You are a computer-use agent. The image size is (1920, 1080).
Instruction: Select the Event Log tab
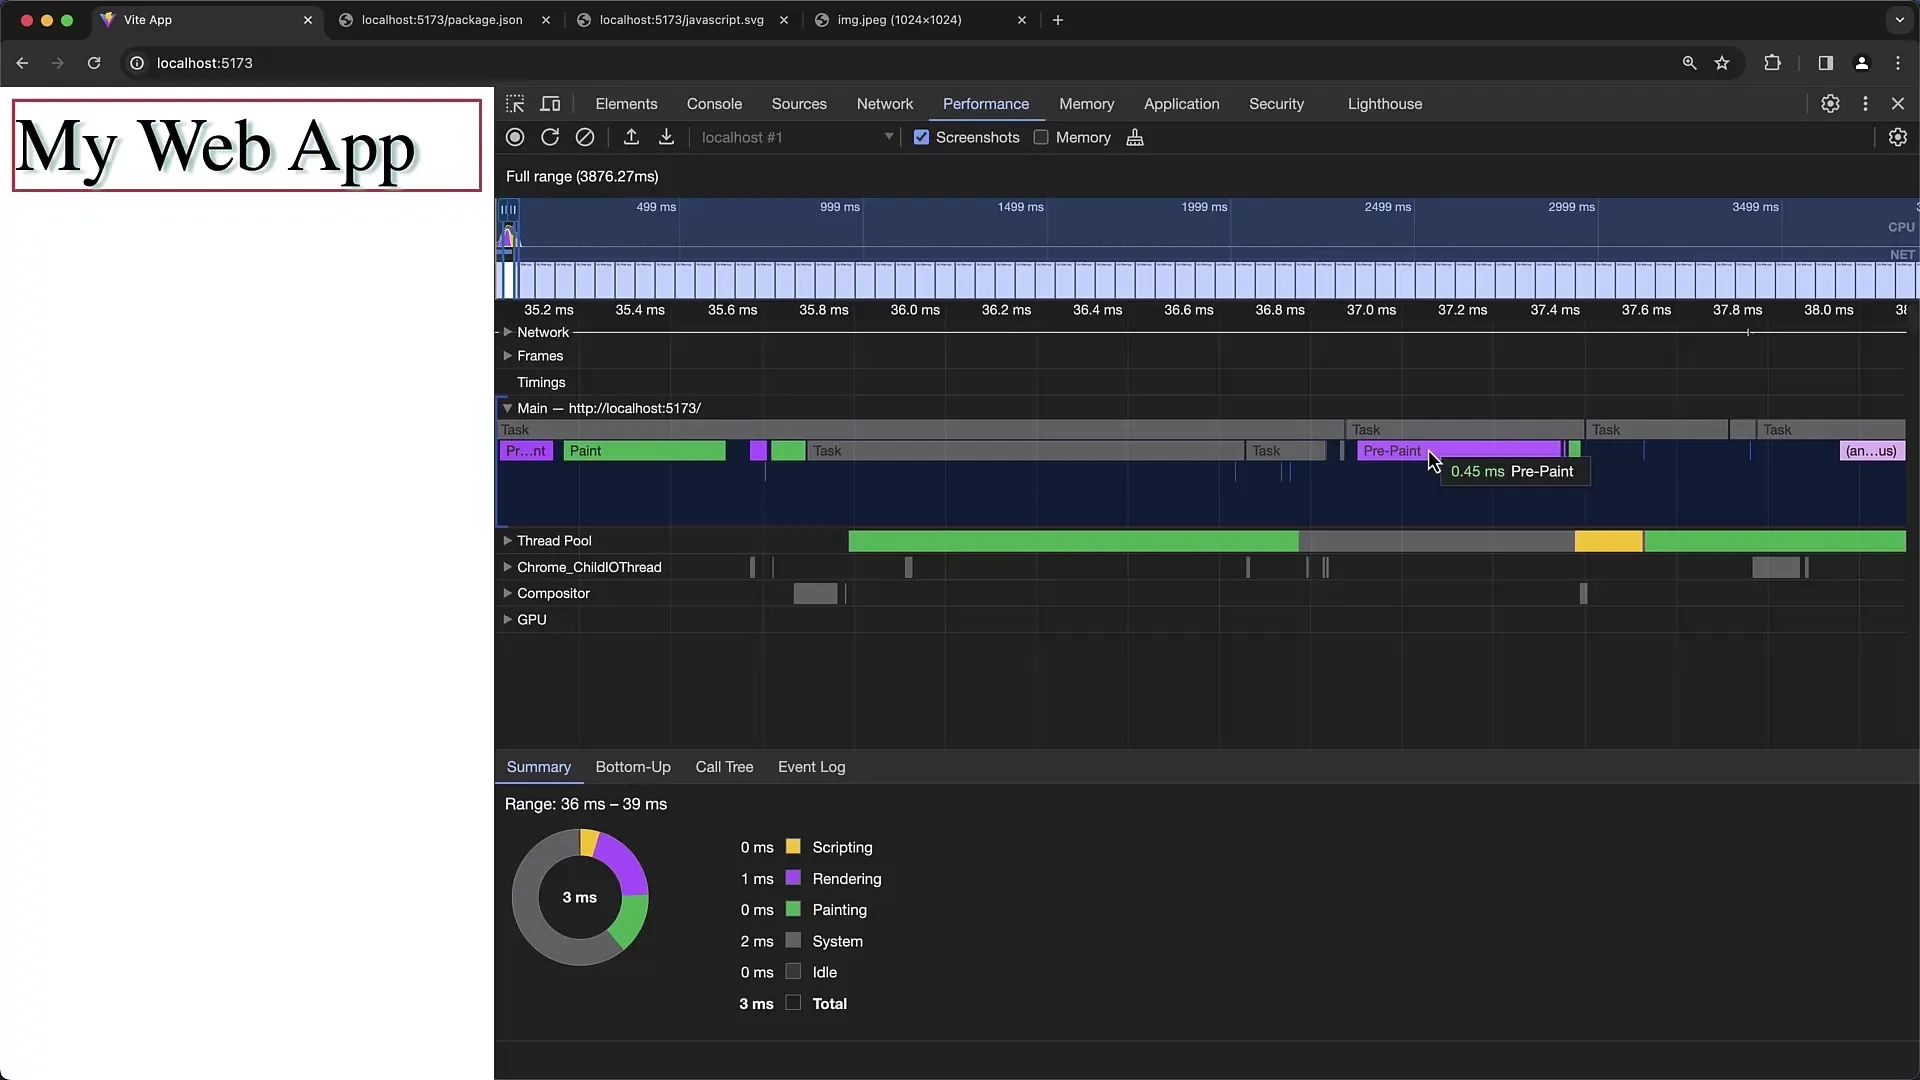811,766
